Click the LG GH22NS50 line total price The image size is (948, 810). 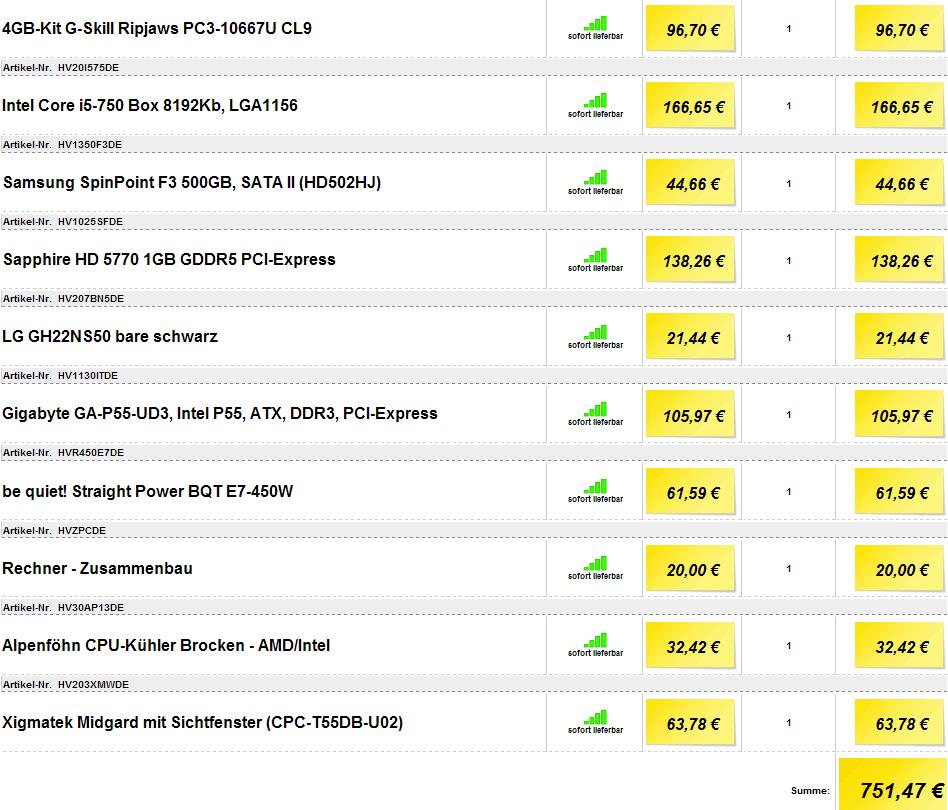[899, 337]
